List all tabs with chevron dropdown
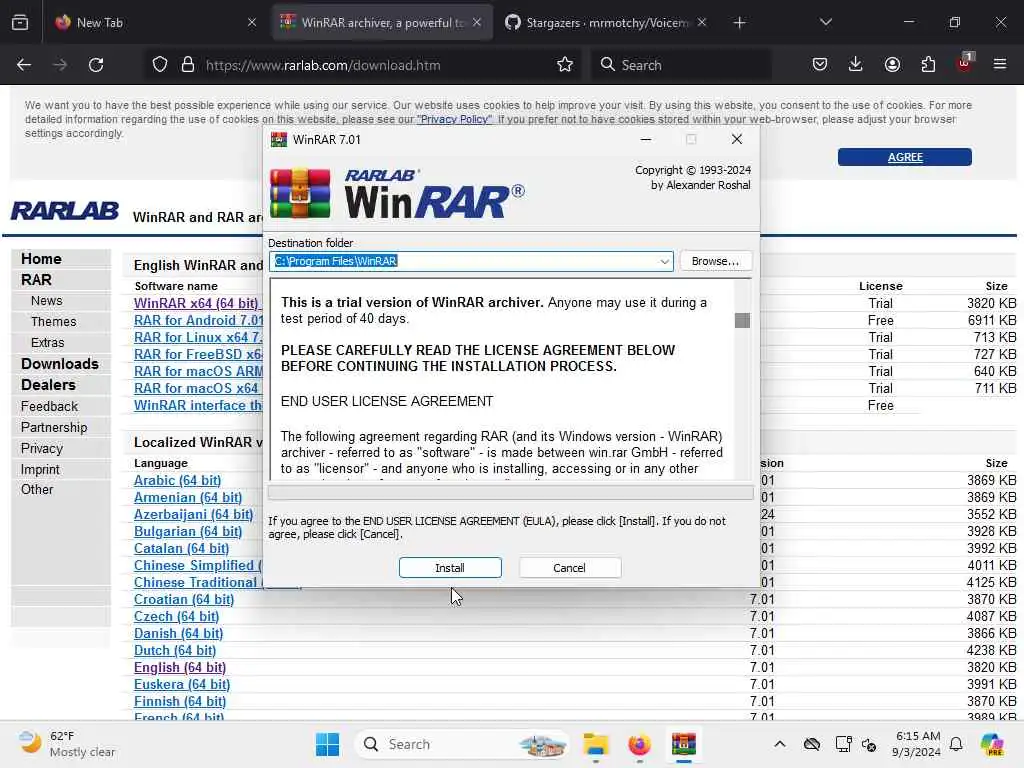 pyautogui.click(x=826, y=22)
